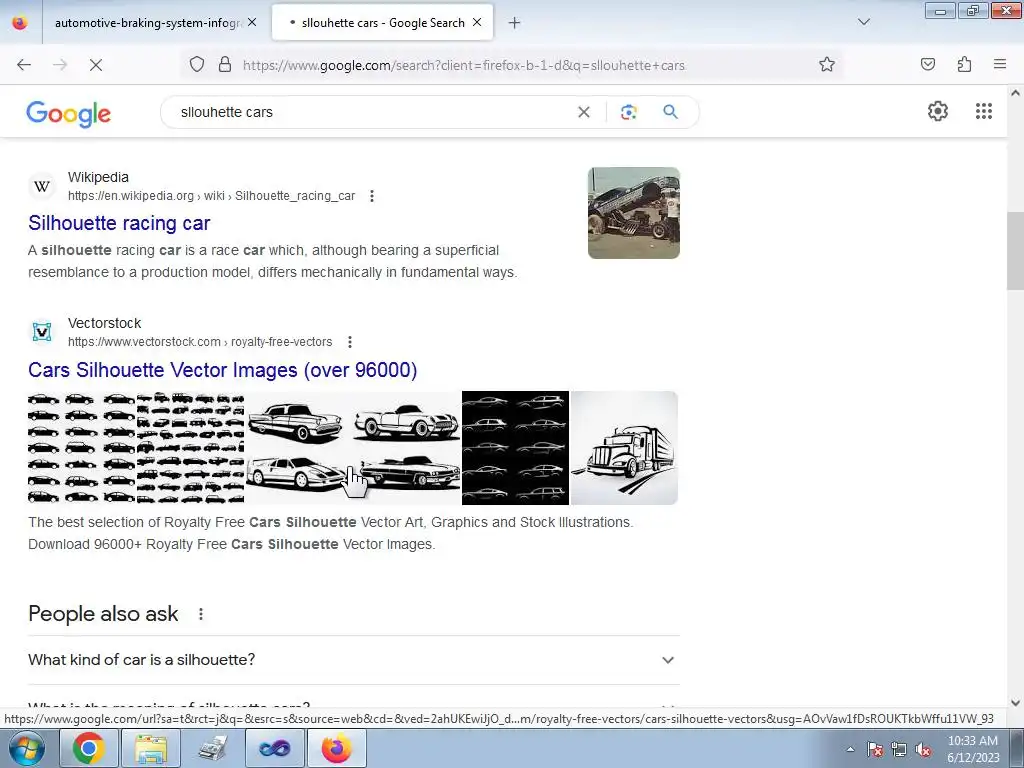Expand 'What kind of car is a silhouette?'
The height and width of the screenshot is (768, 1024).
[x=354, y=660]
